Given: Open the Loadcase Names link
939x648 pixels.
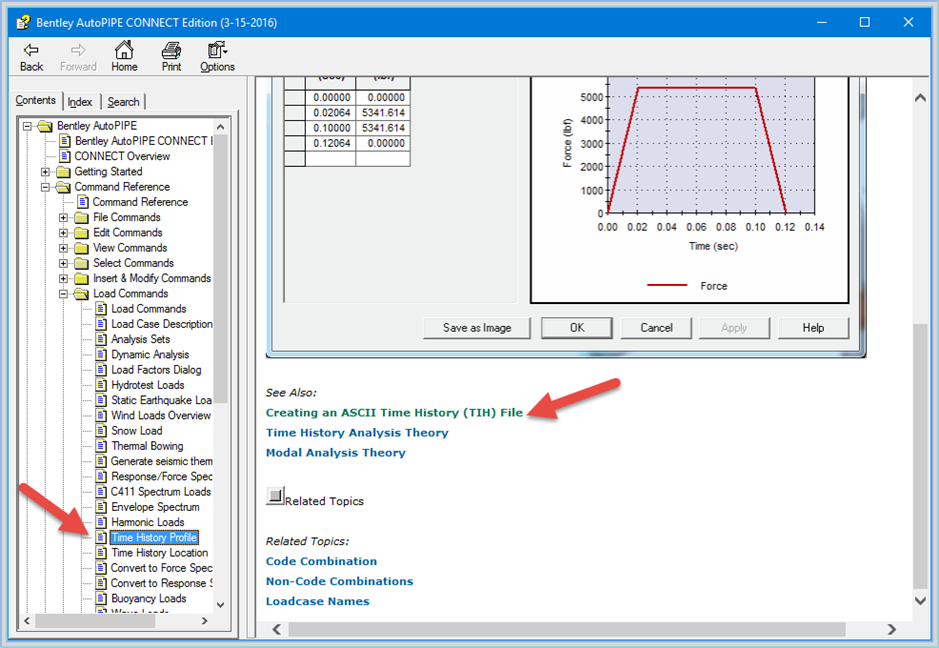Looking at the screenshot, I should 317,601.
